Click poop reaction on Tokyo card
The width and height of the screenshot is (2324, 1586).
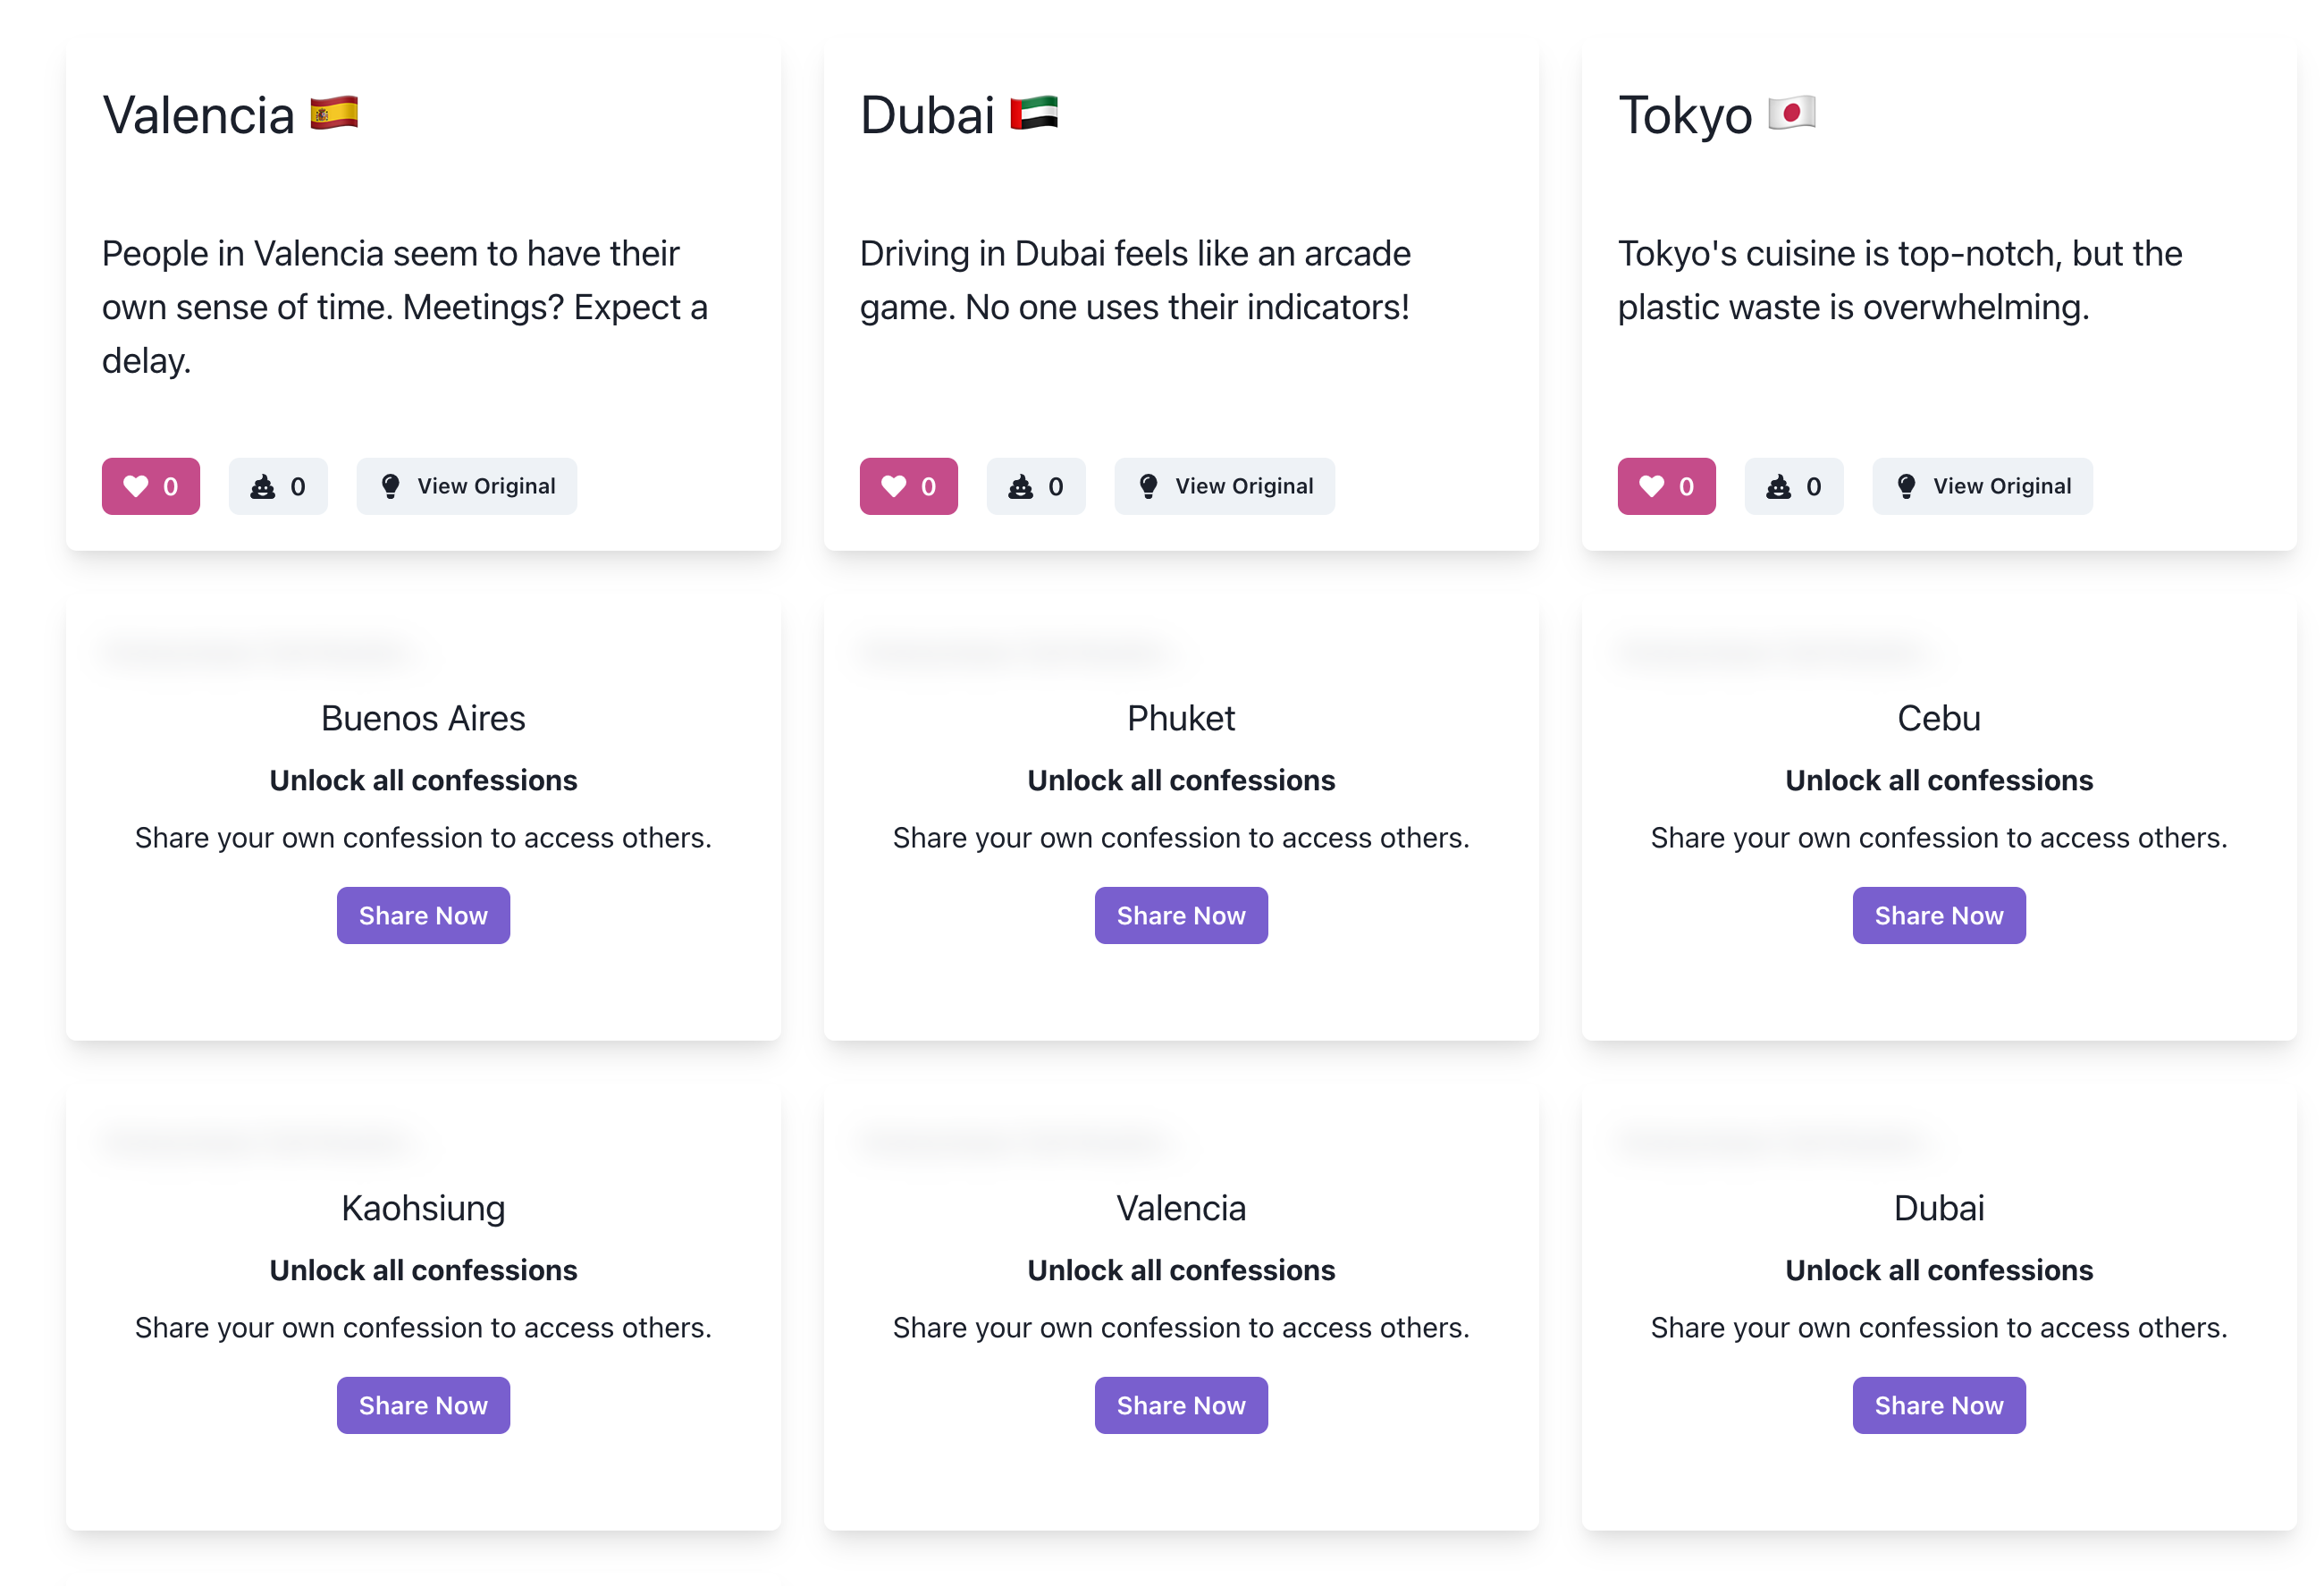[x=1793, y=486]
